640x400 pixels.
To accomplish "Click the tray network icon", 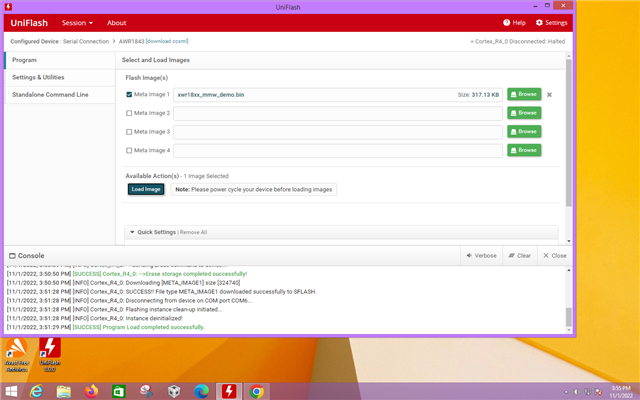I will point(587,392).
